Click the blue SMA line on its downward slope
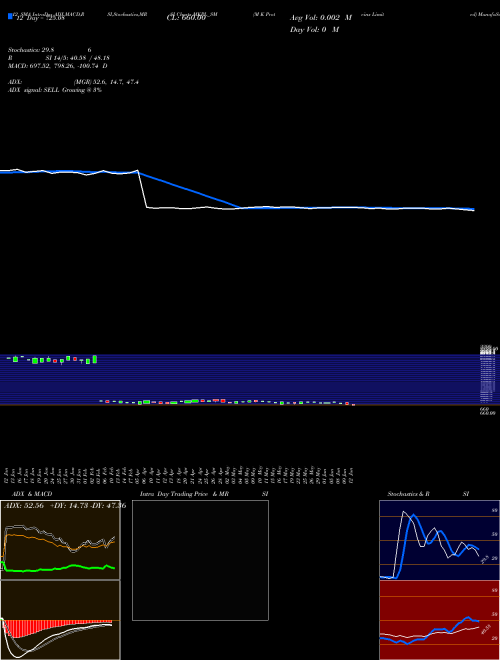The image size is (500, 660). point(189,190)
